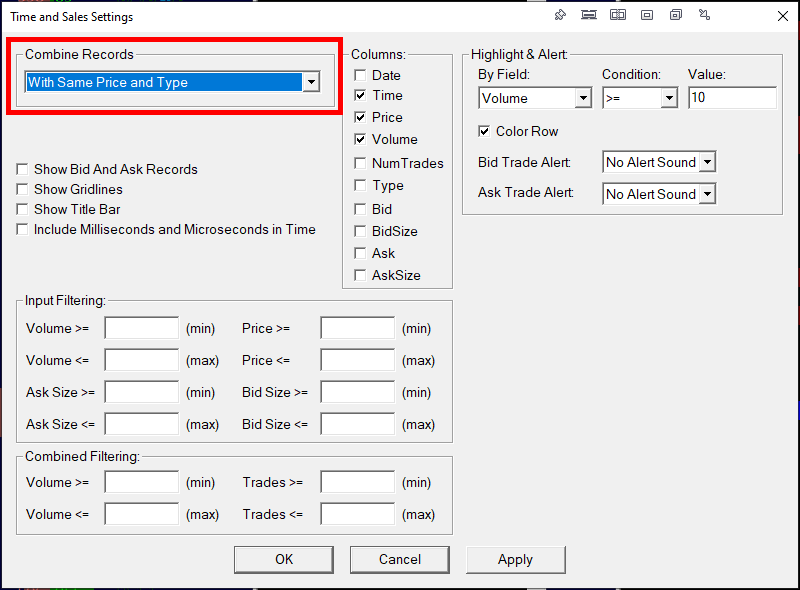Click the overlapping windows icon in title bar

676,16
